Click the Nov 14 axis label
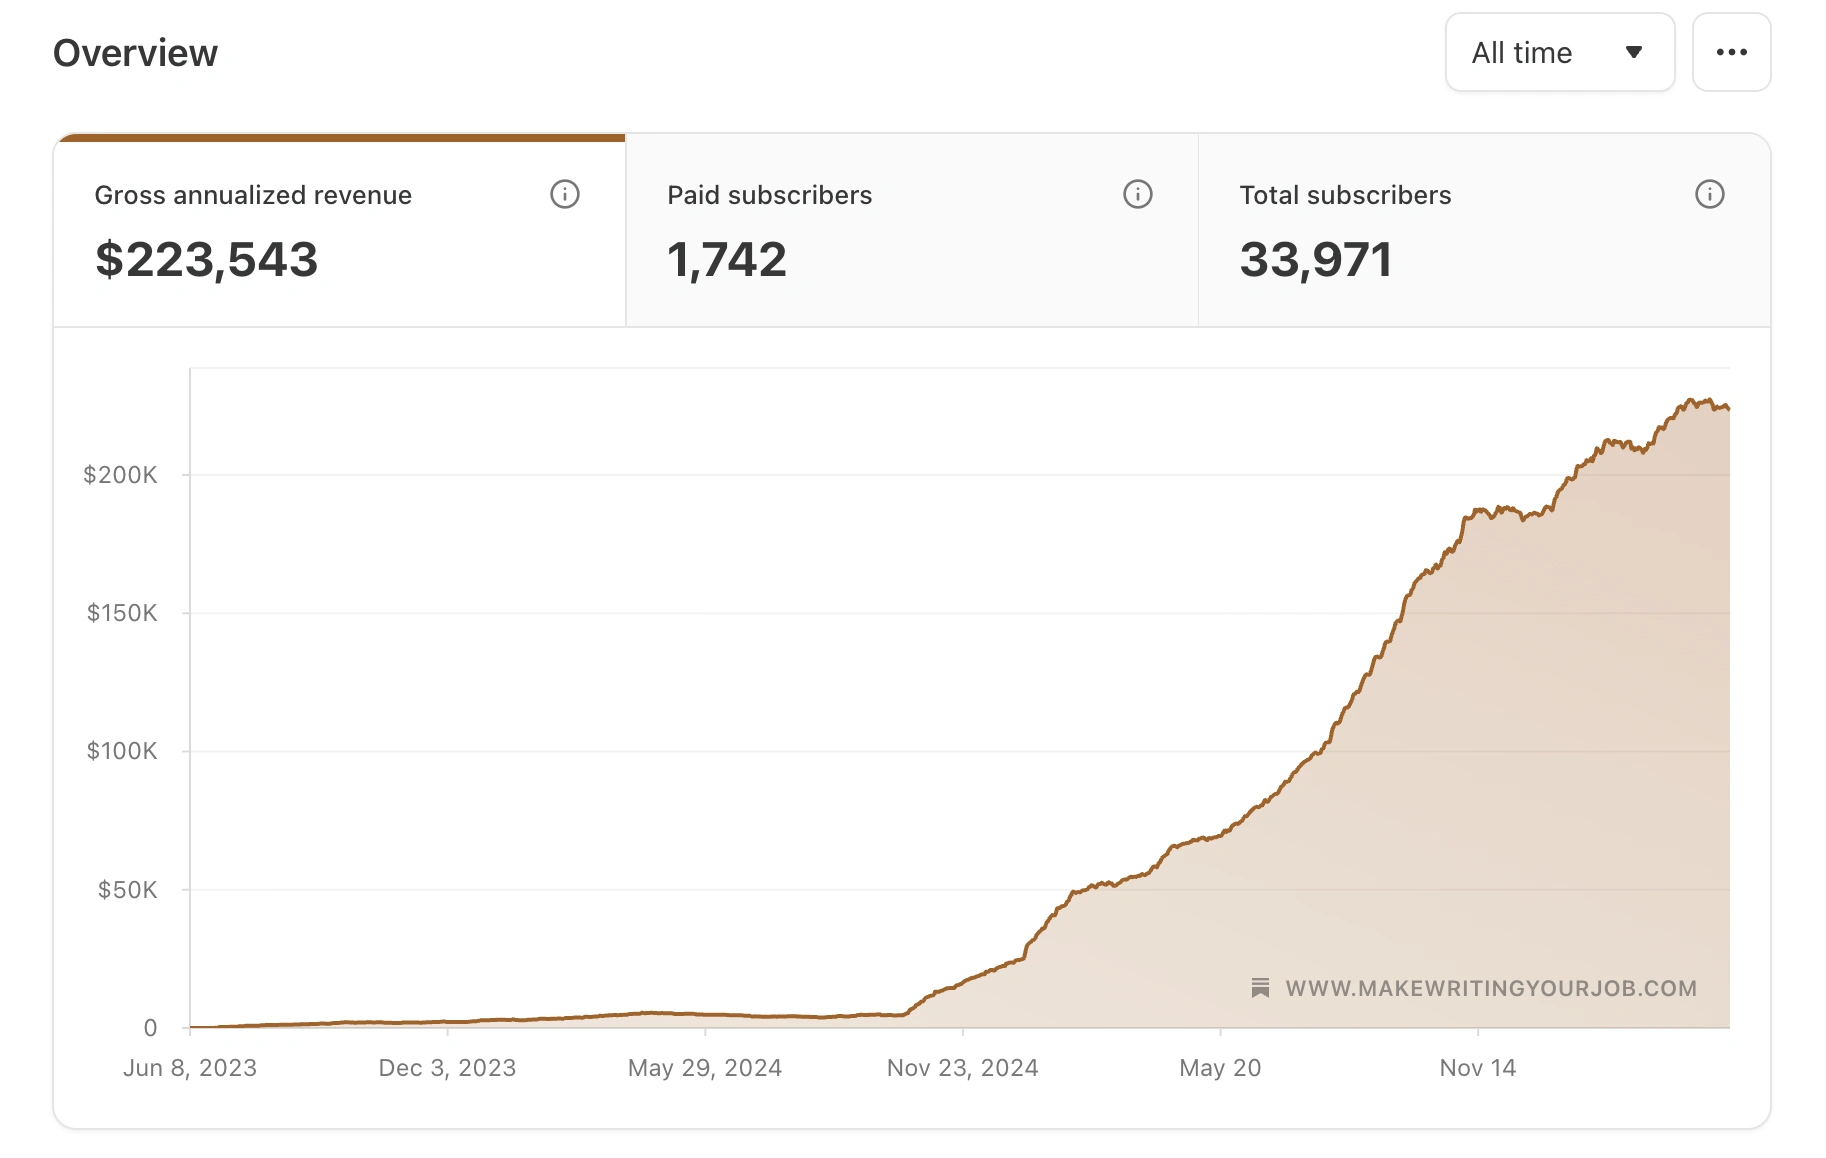Viewport: 1826px width, 1158px height. coord(1478,1068)
